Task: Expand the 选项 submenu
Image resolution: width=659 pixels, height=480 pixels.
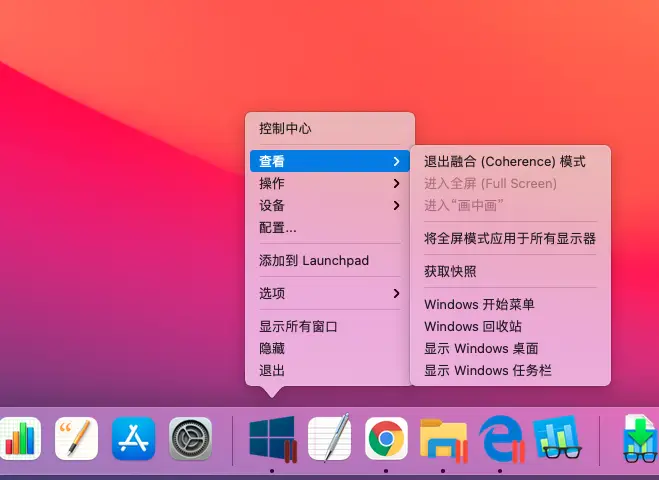Action: [x=330, y=293]
